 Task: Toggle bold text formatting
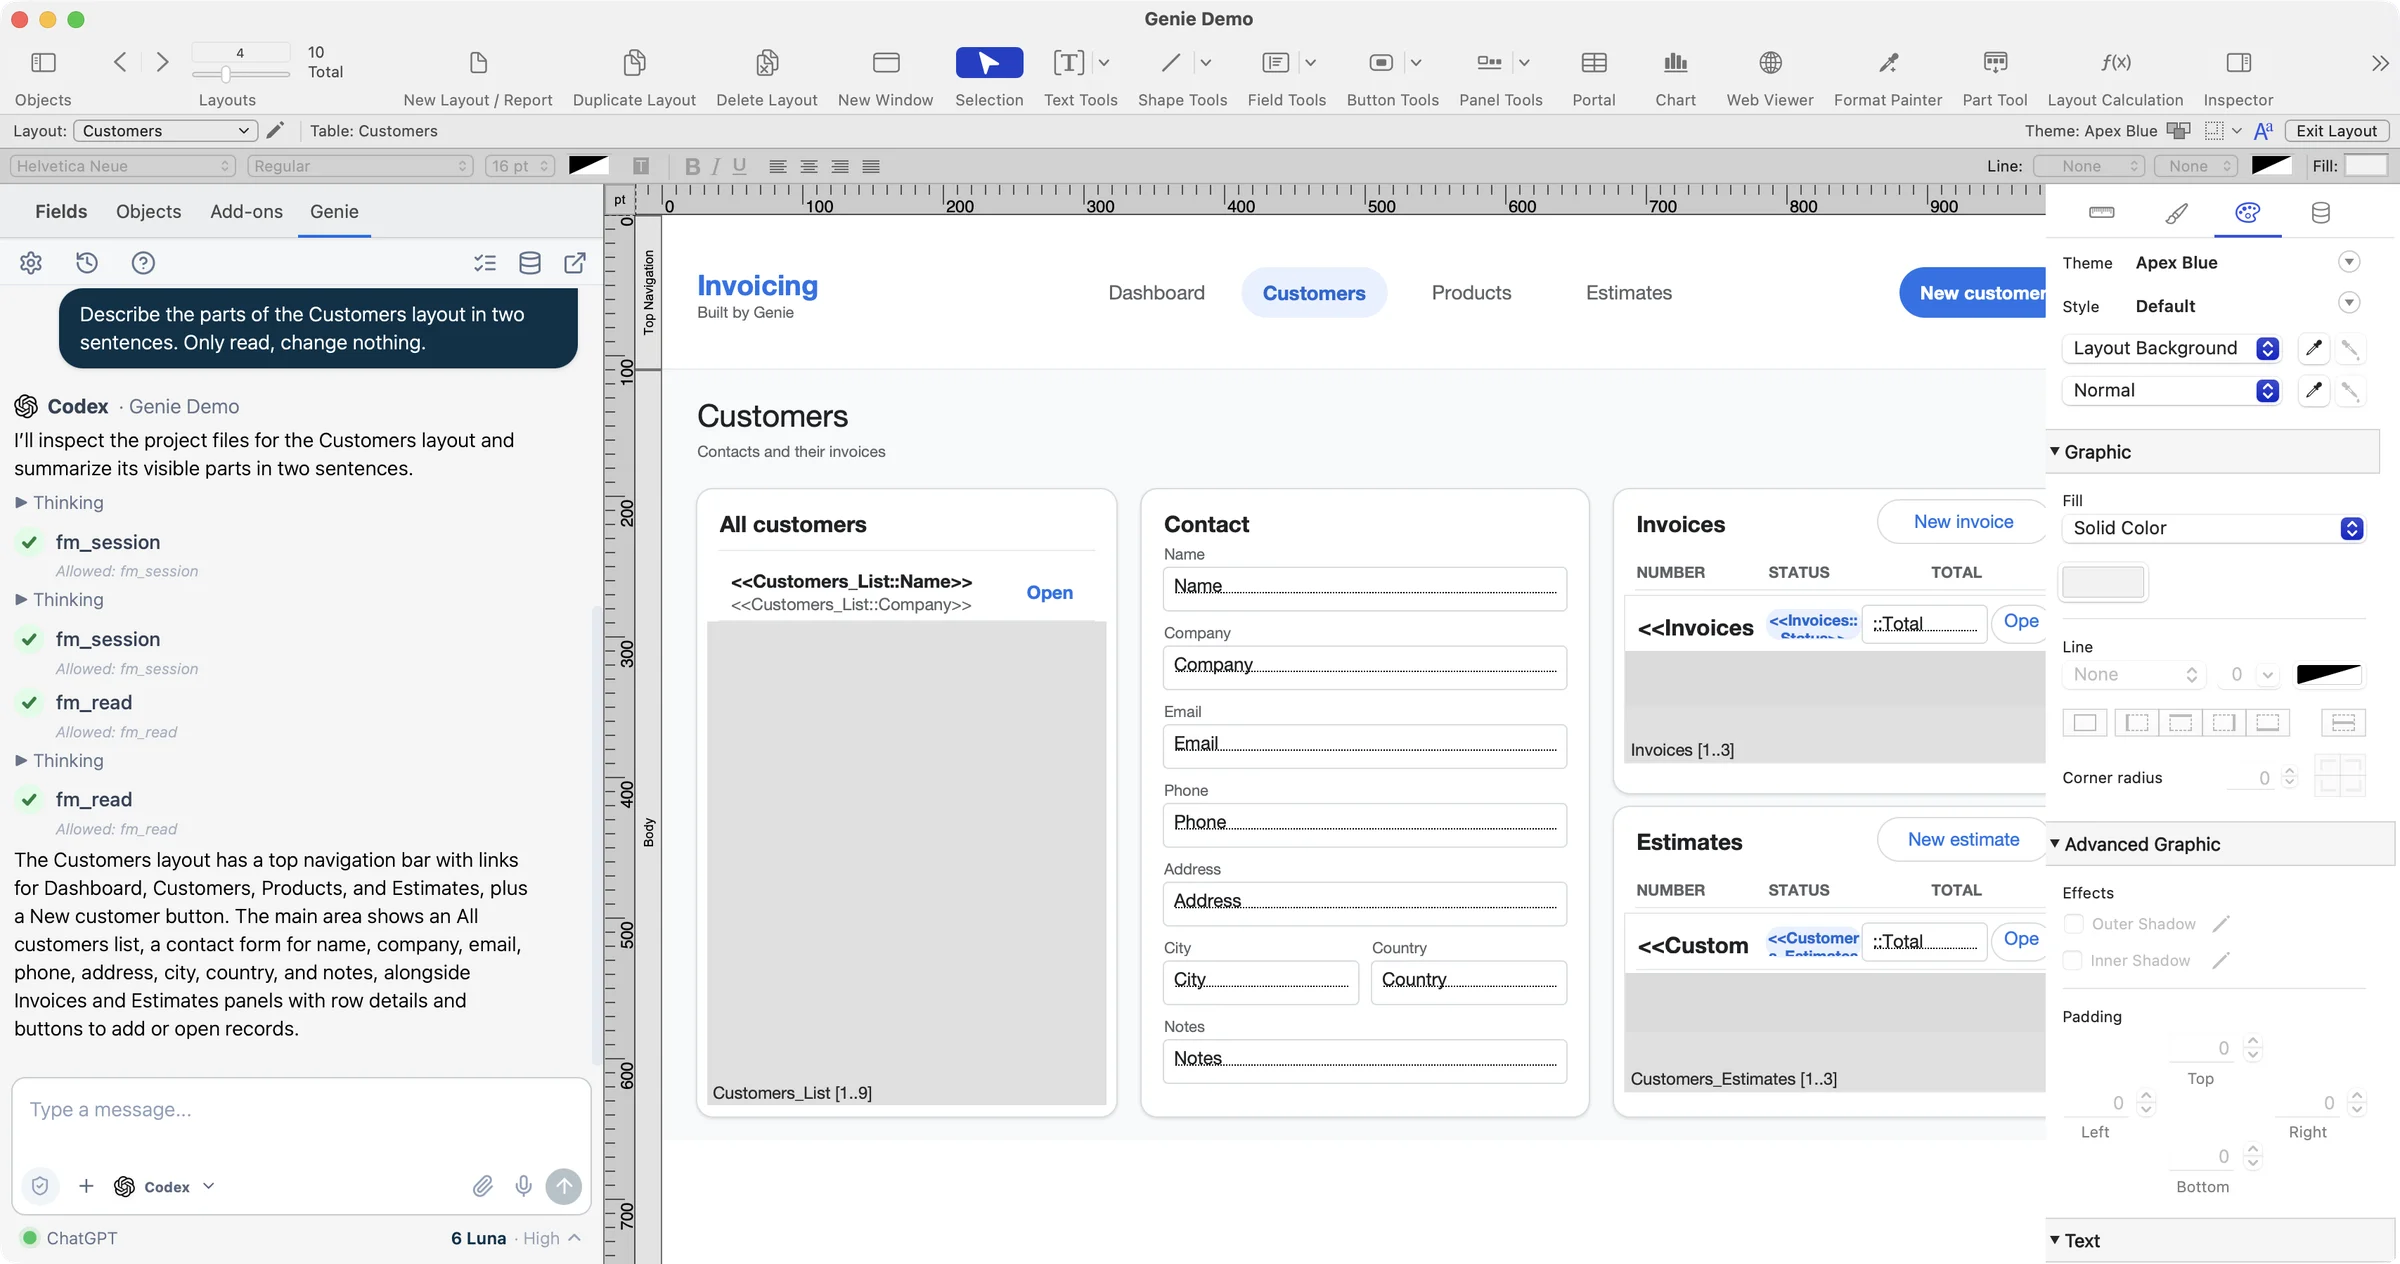691,166
